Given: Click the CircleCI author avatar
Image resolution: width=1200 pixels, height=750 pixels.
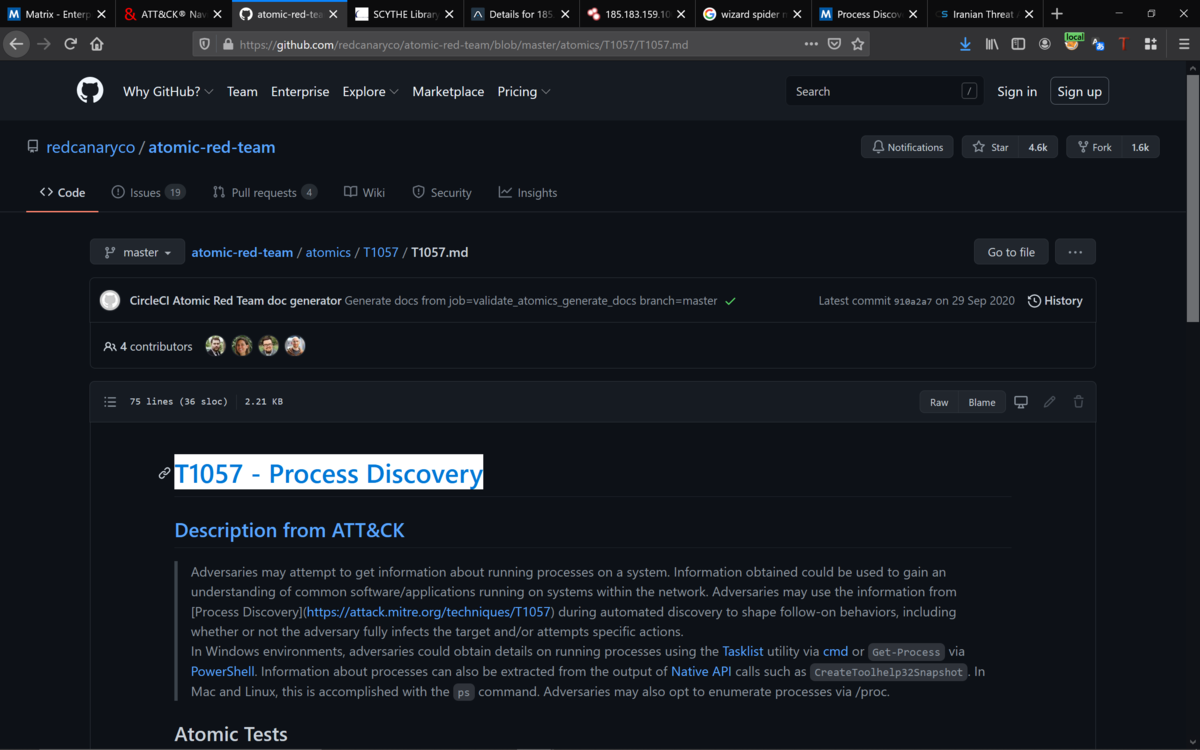Looking at the screenshot, I should 110,300.
